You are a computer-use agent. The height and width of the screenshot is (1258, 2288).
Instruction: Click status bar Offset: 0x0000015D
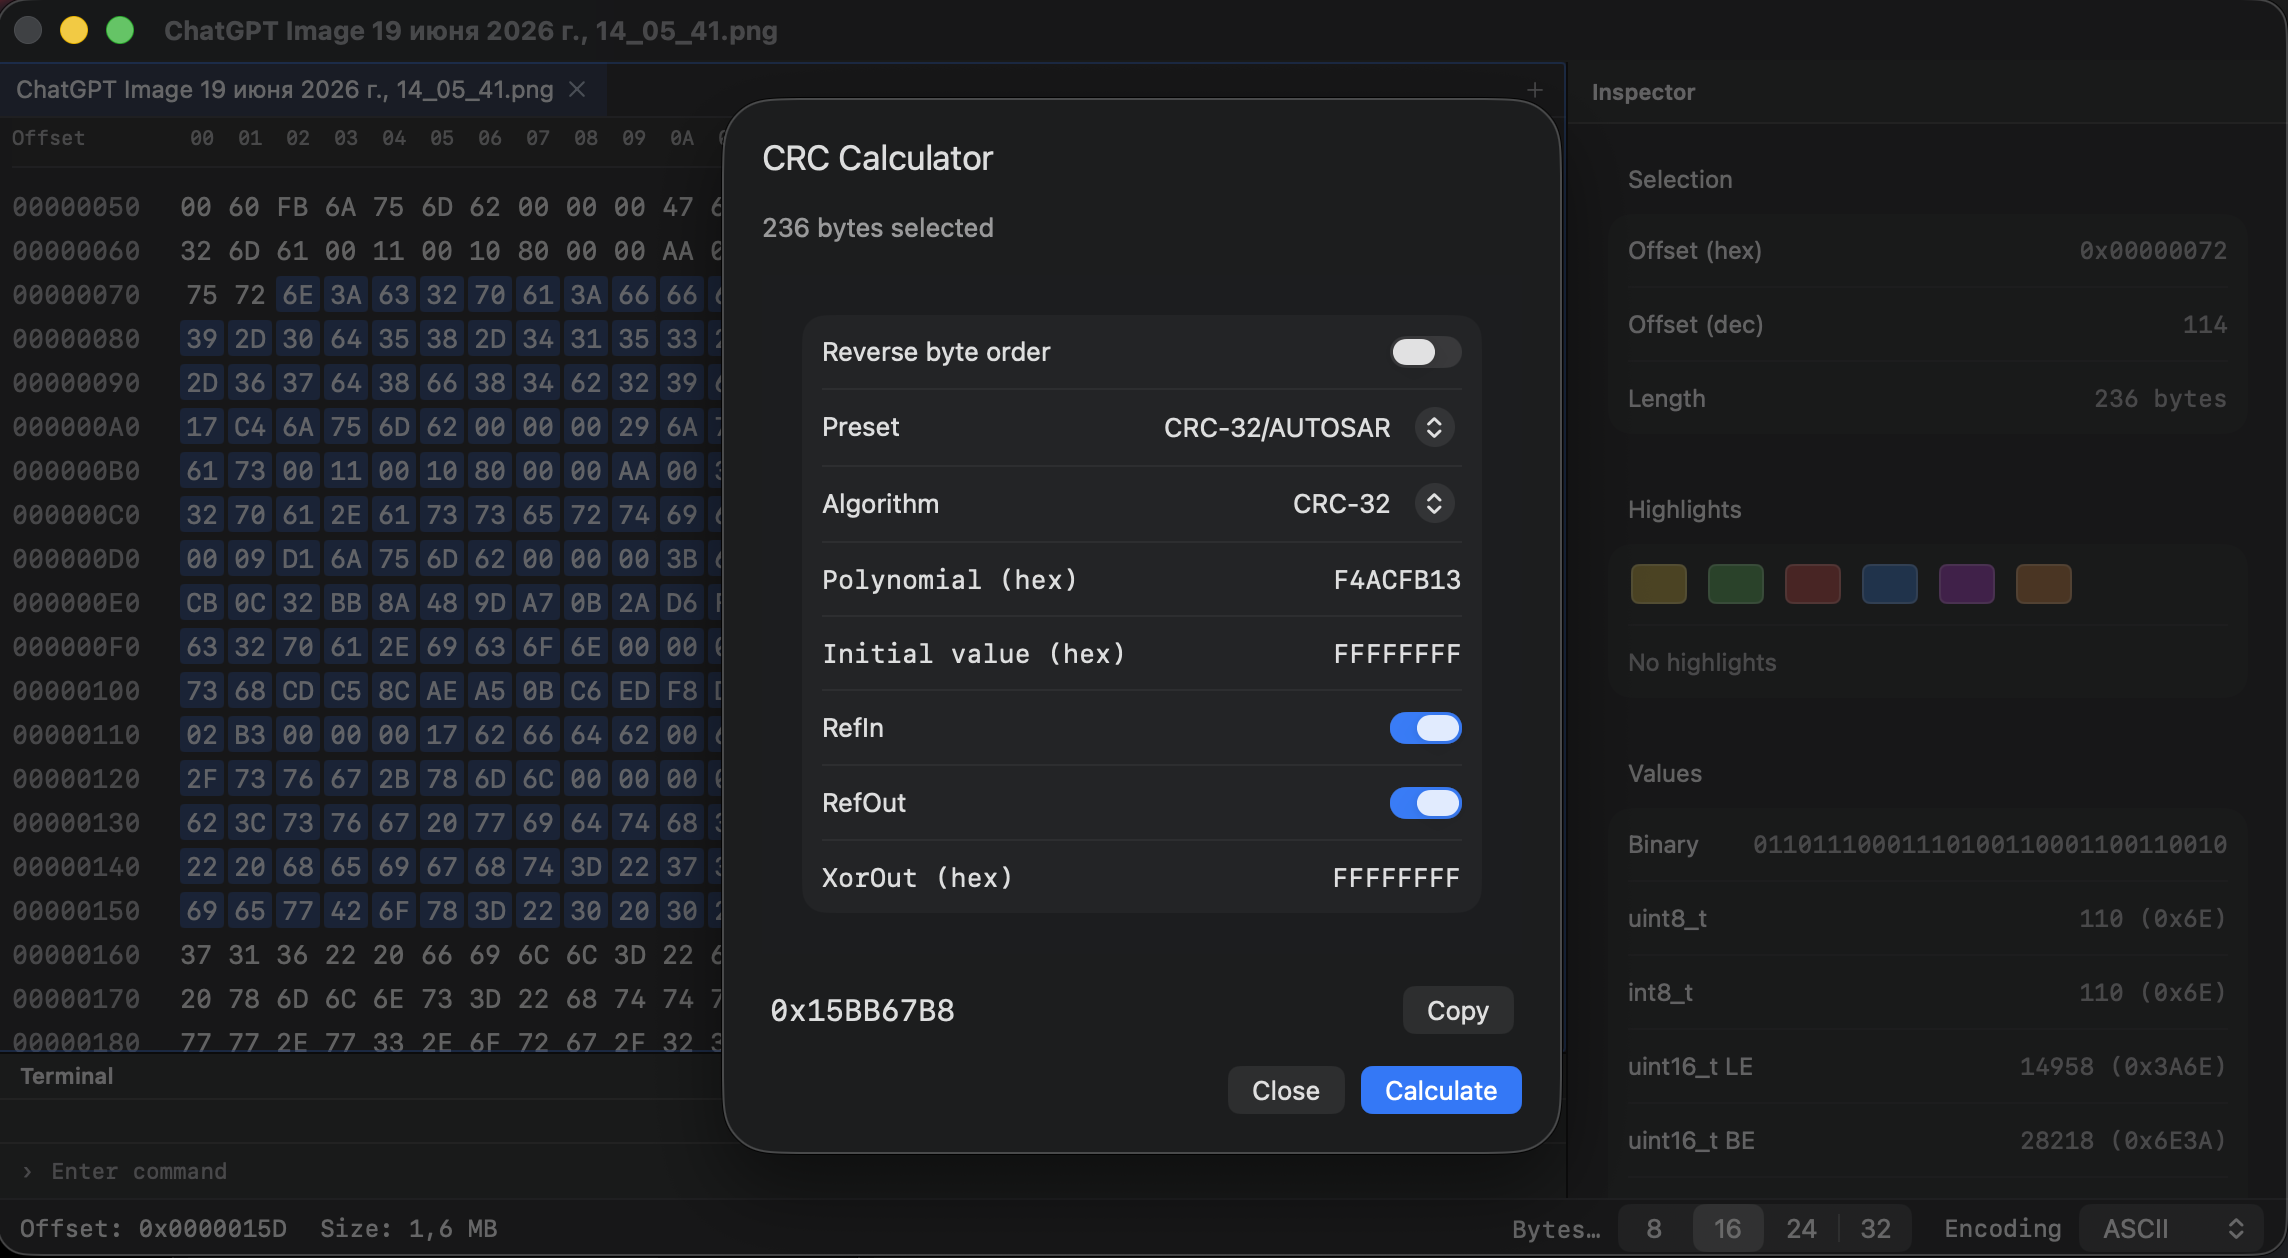coord(153,1228)
